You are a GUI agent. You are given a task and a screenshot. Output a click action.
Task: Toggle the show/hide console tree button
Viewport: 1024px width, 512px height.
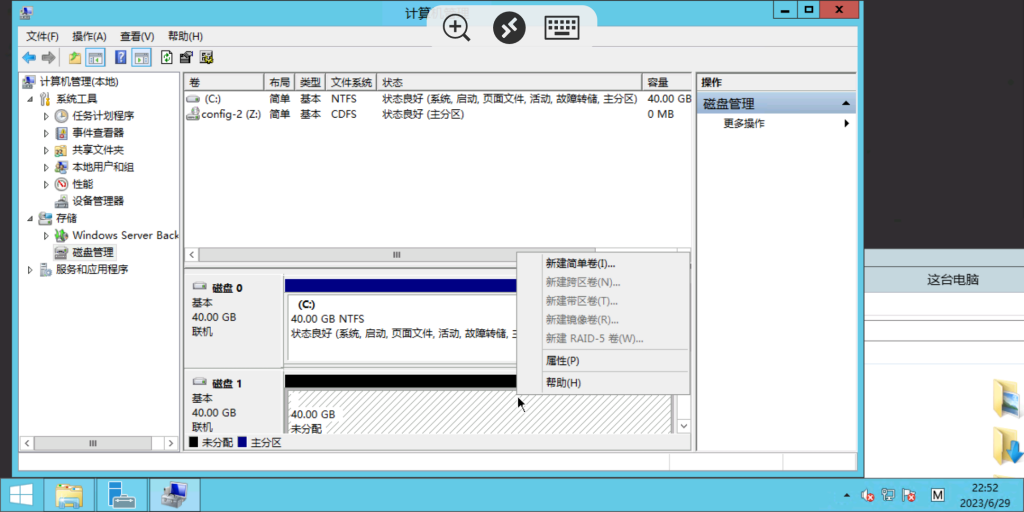coord(95,57)
